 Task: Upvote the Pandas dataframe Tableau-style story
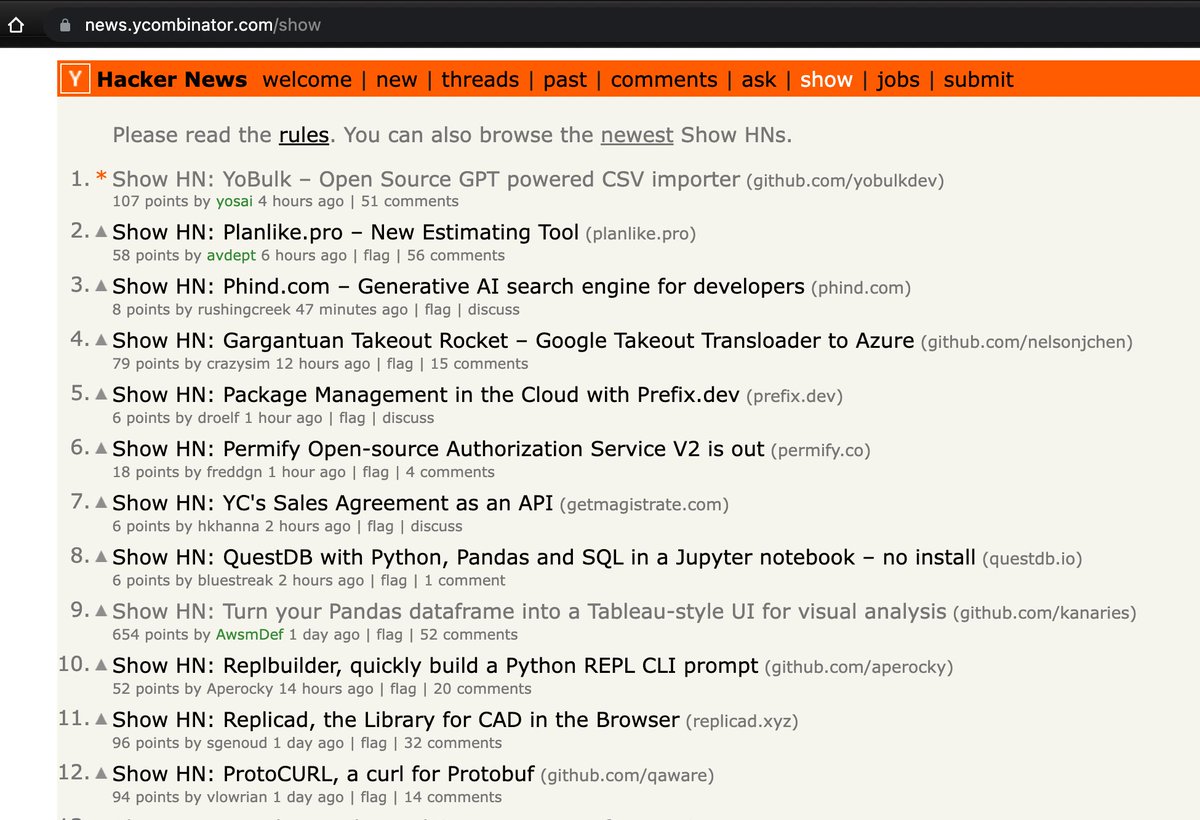tap(101, 611)
